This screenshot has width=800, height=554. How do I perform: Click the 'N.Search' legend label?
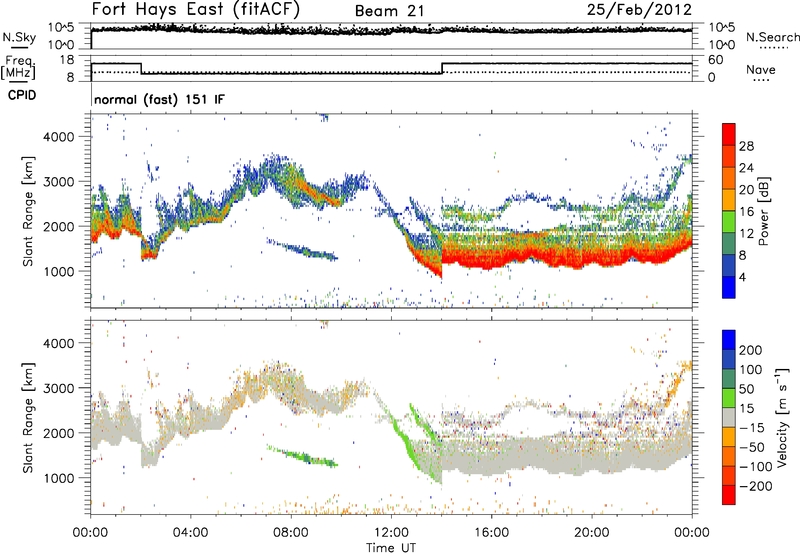click(x=772, y=37)
